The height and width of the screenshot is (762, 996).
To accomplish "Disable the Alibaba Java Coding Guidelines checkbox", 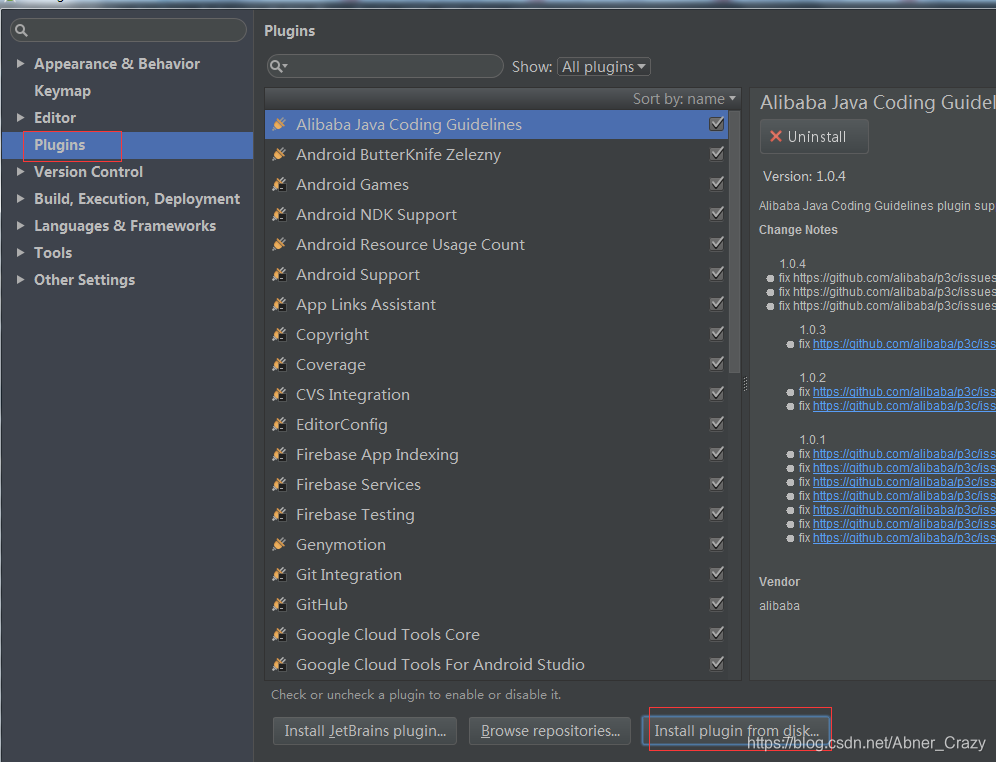I will 717,124.
